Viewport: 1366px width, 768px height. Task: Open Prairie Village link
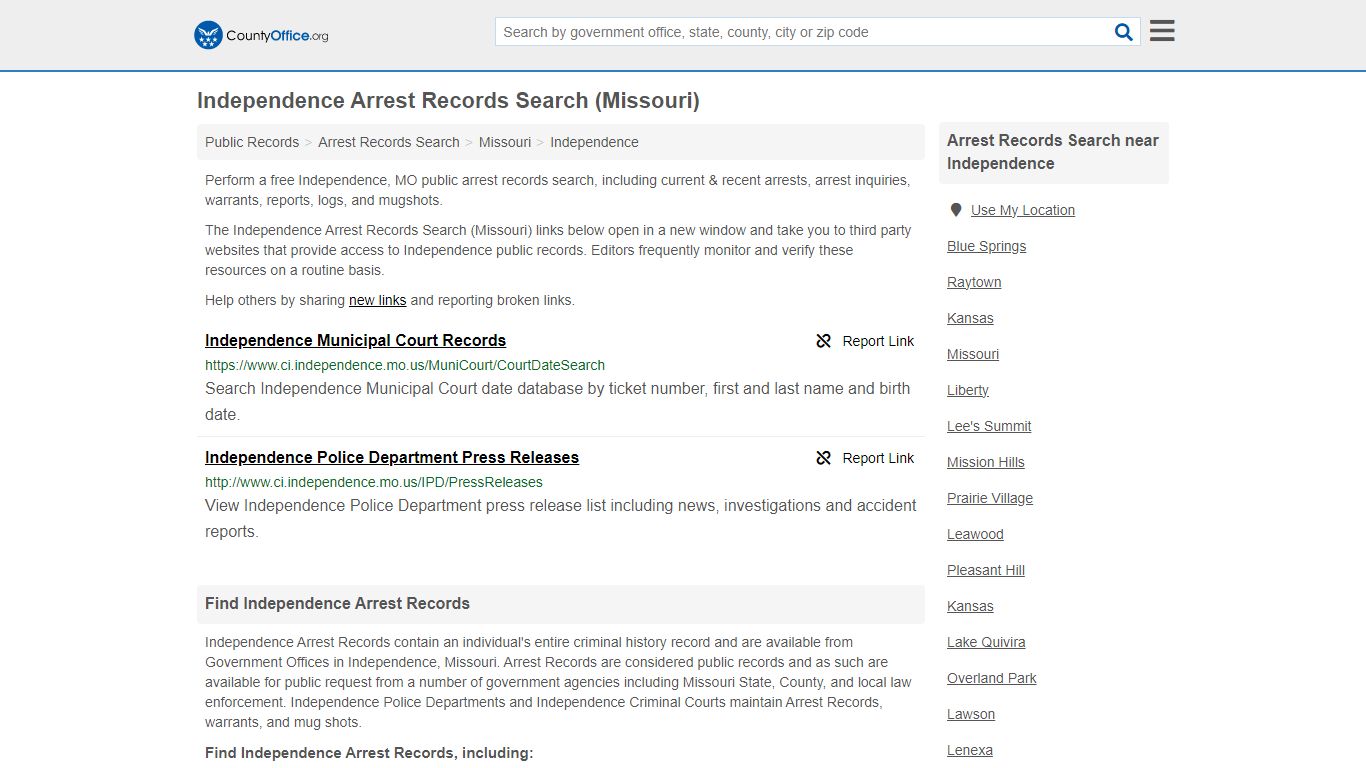pos(990,498)
